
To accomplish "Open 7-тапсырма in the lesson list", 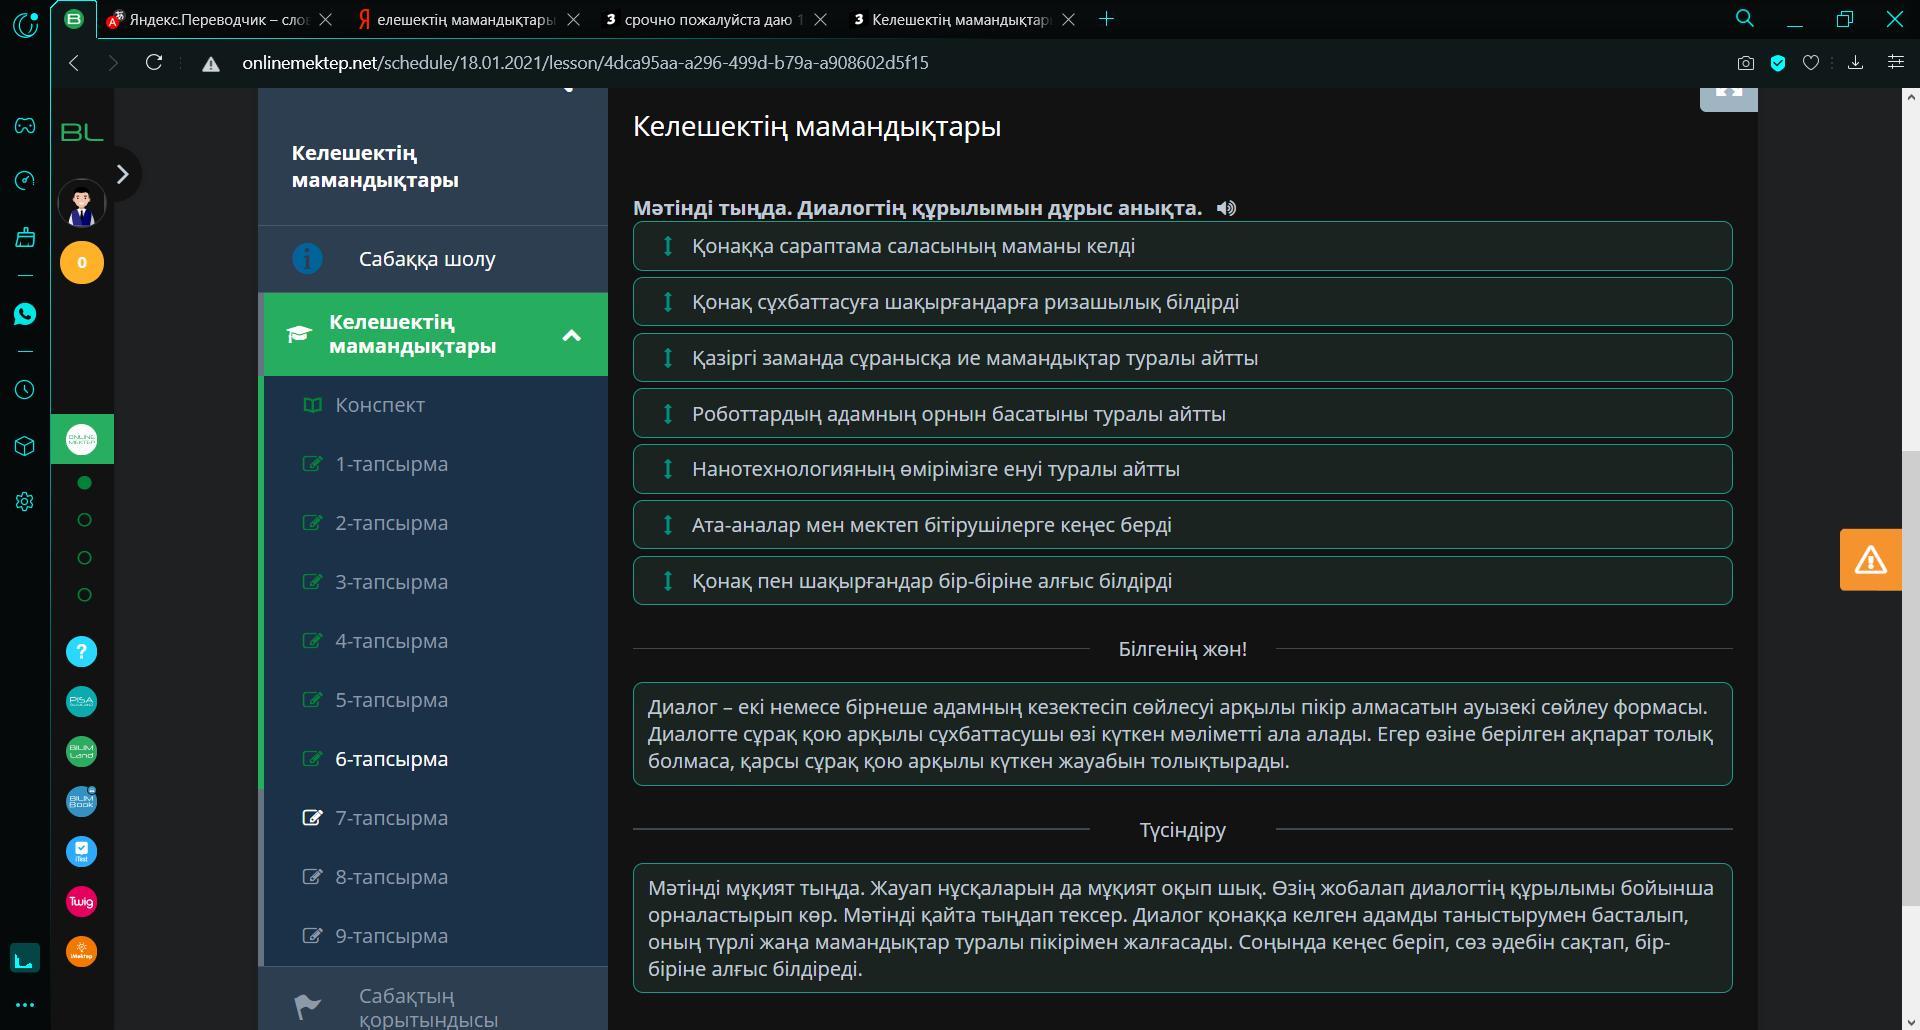I will (x=391, y=818).
